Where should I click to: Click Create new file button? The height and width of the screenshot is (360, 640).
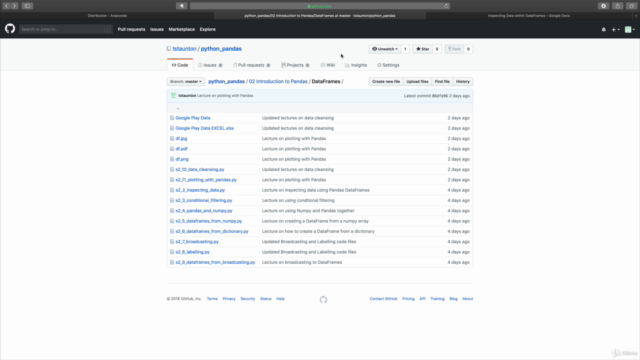pos(386,82)
